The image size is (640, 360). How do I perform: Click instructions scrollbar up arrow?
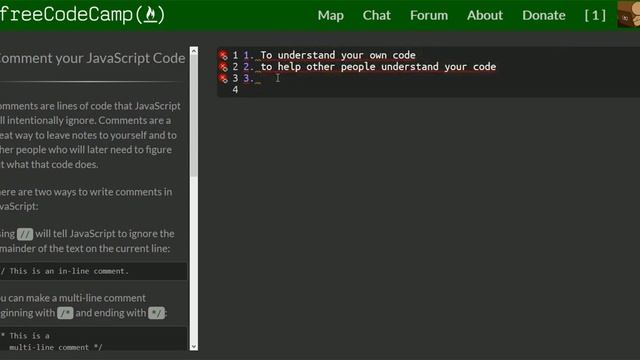tap(194, 51)
